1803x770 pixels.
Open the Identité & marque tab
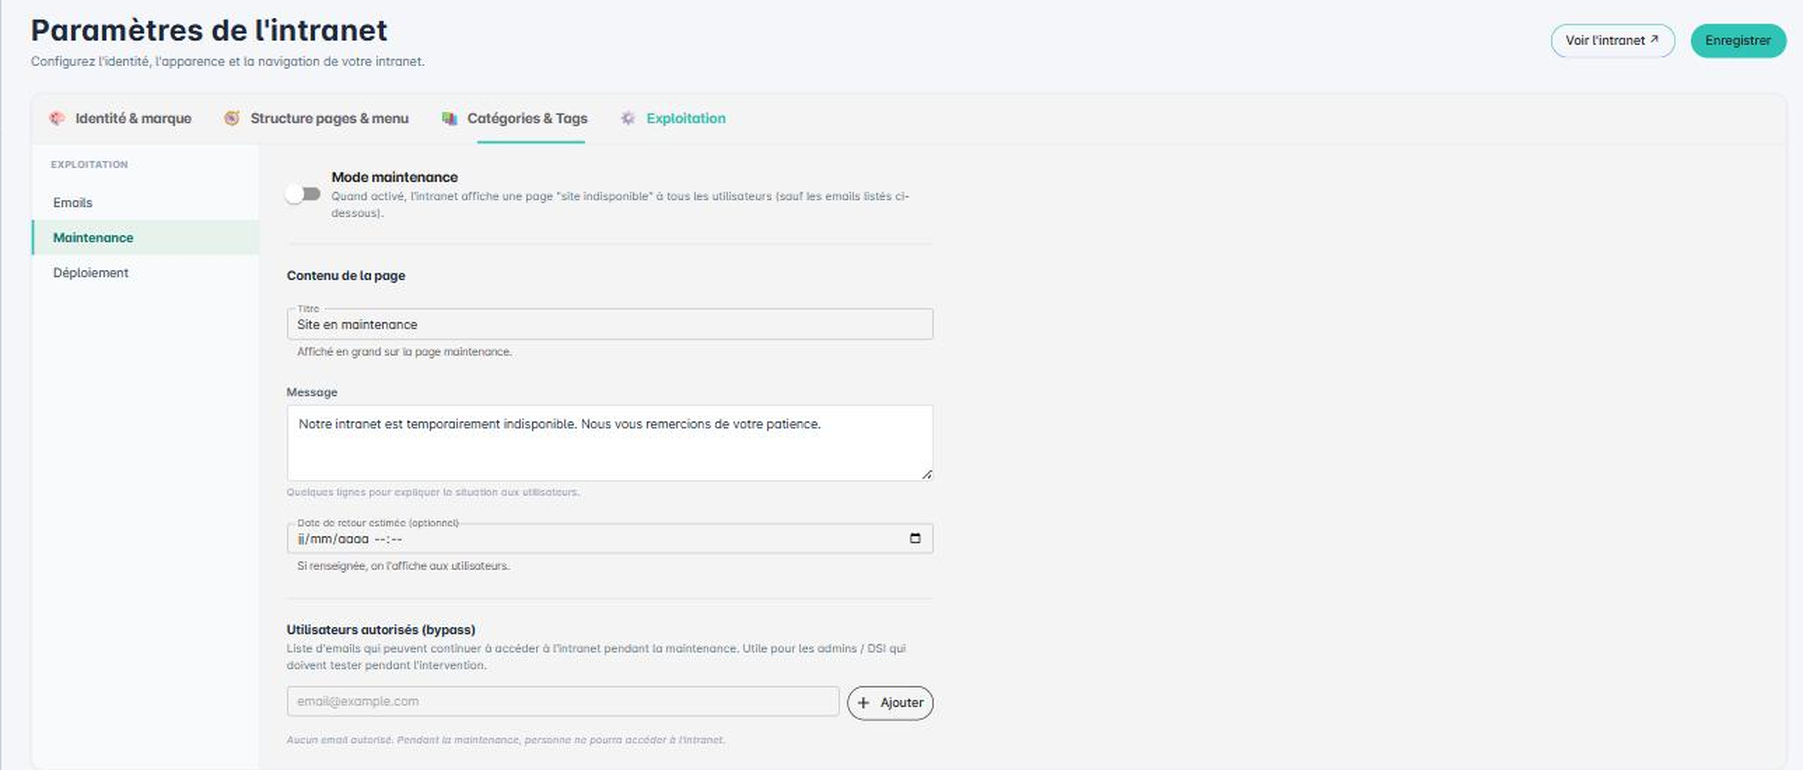pyautogui.click(x=121, y=118)
